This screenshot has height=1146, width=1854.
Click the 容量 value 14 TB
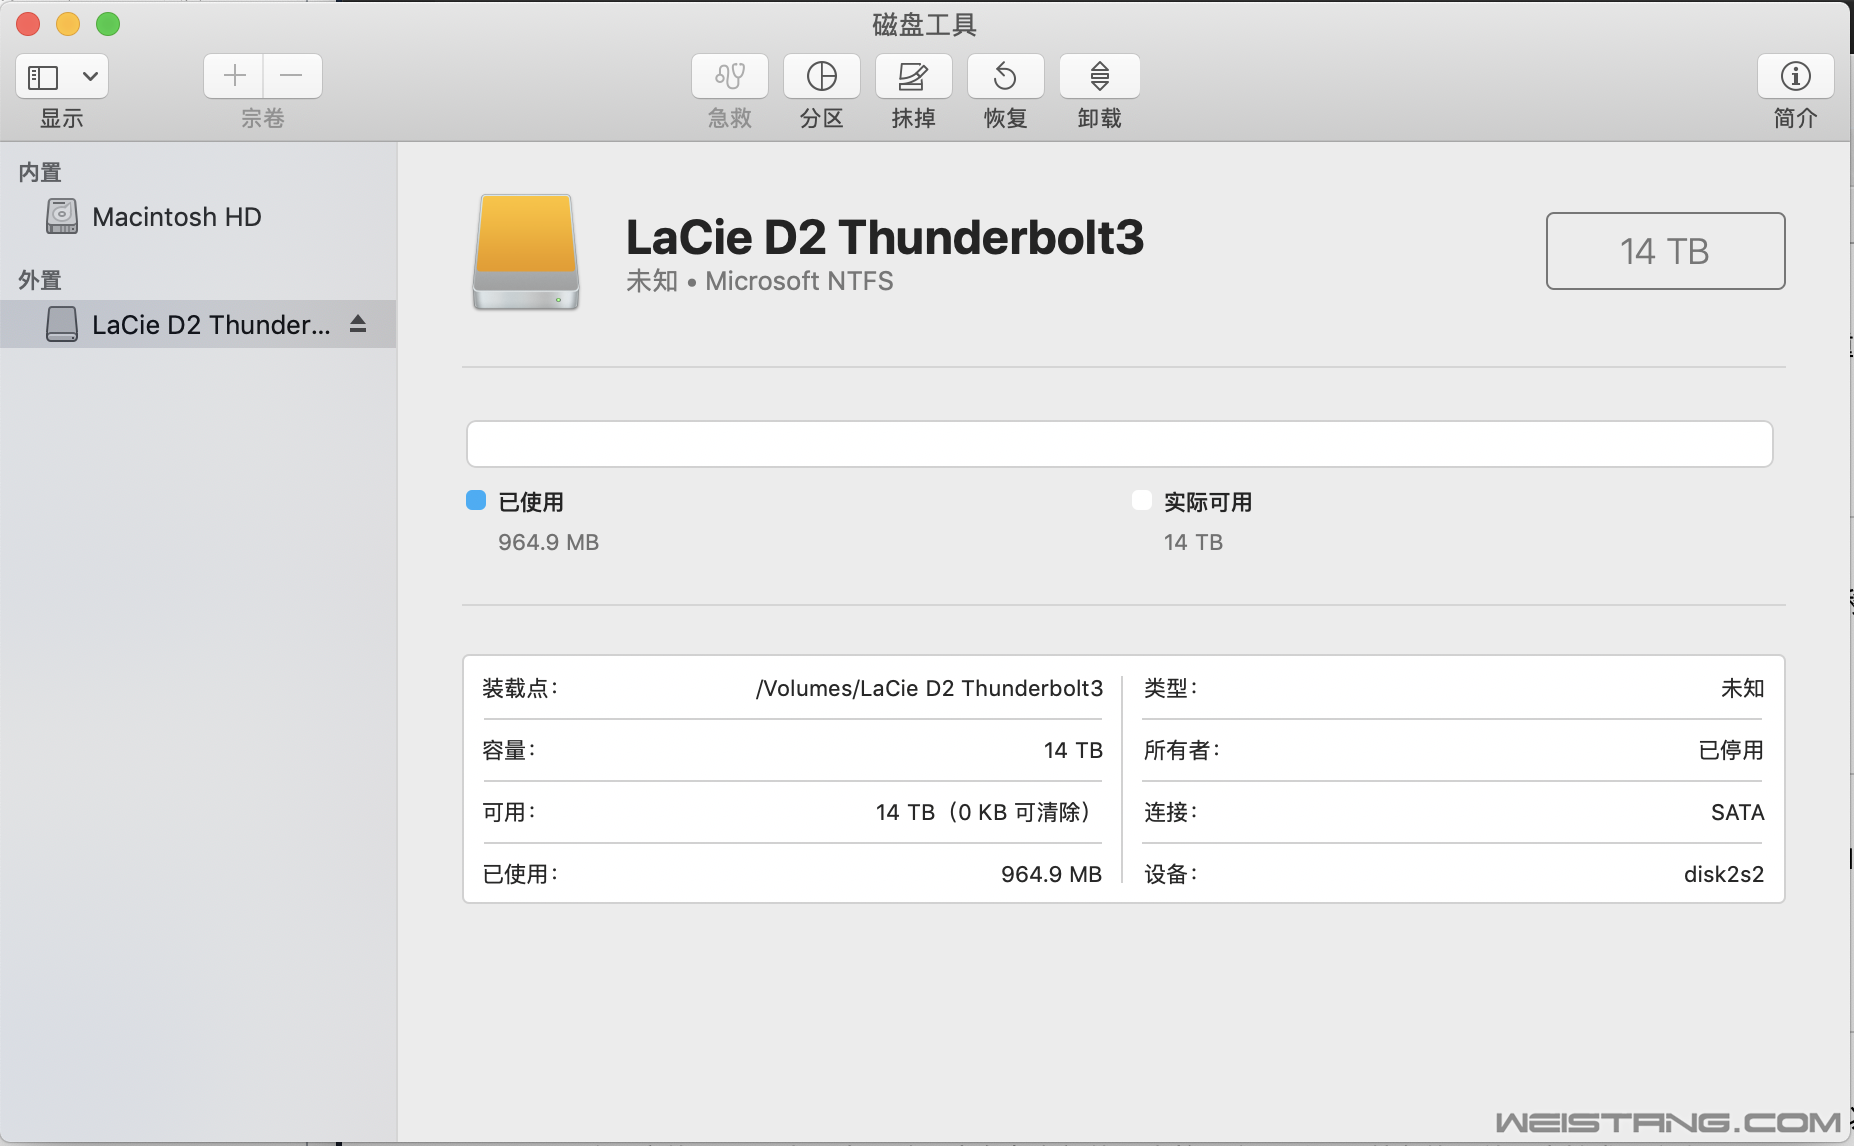point(1073,750)
